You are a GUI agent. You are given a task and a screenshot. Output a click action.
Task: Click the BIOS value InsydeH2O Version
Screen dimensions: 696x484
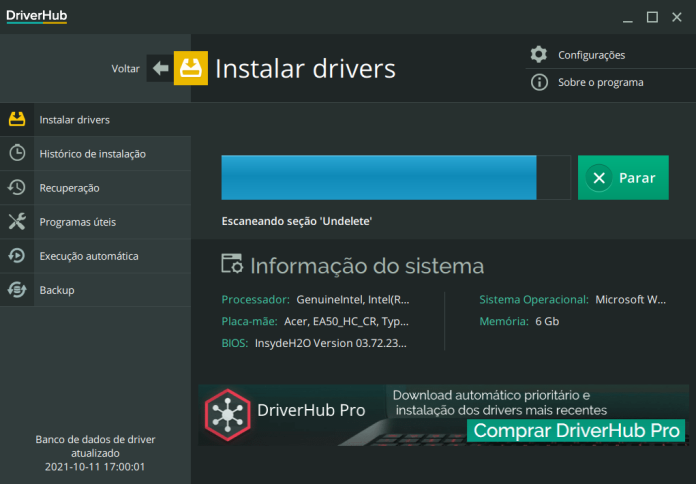331,343
